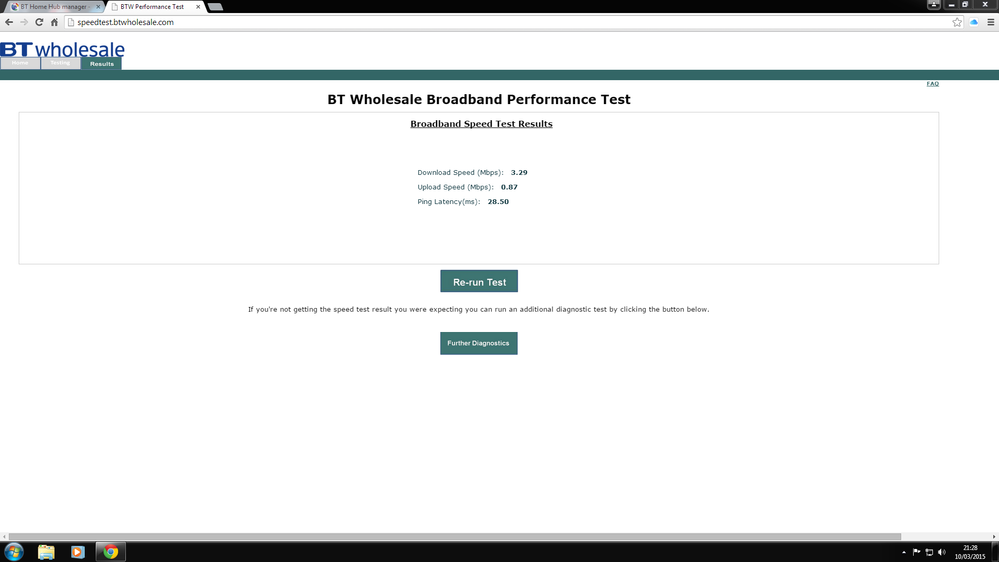Image resolution: width=999 pixels, height=562 pixels.
Task: Open the volume speaker icon
Action: (942, 552)
